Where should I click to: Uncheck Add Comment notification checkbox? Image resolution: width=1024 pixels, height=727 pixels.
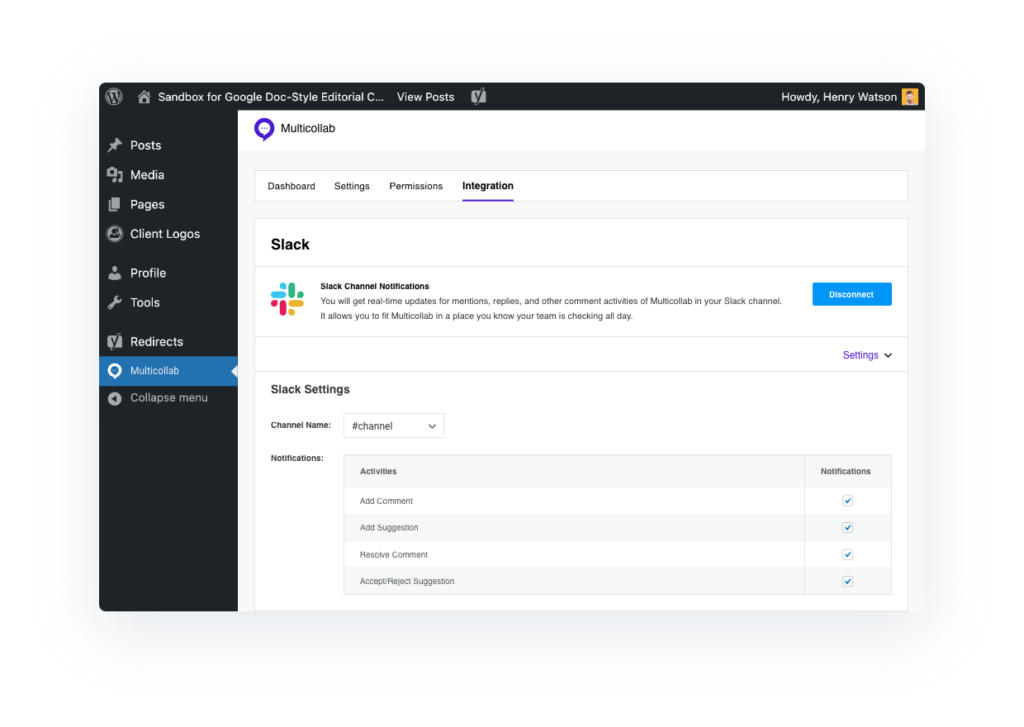pyautogui.click(x=848, y=501)
